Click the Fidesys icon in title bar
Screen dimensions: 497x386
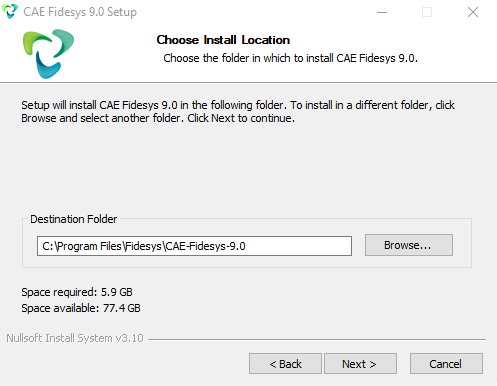pos(10,11)
